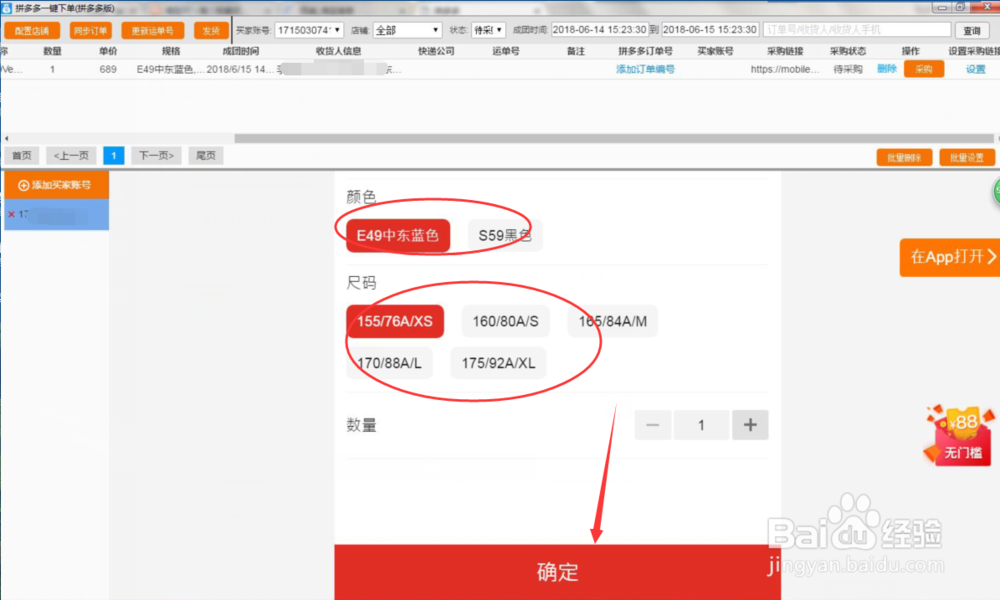Image resolution: width=1000 pixels, height=600 pixels.
Task: Select color S59黑色
Action: 504,235
